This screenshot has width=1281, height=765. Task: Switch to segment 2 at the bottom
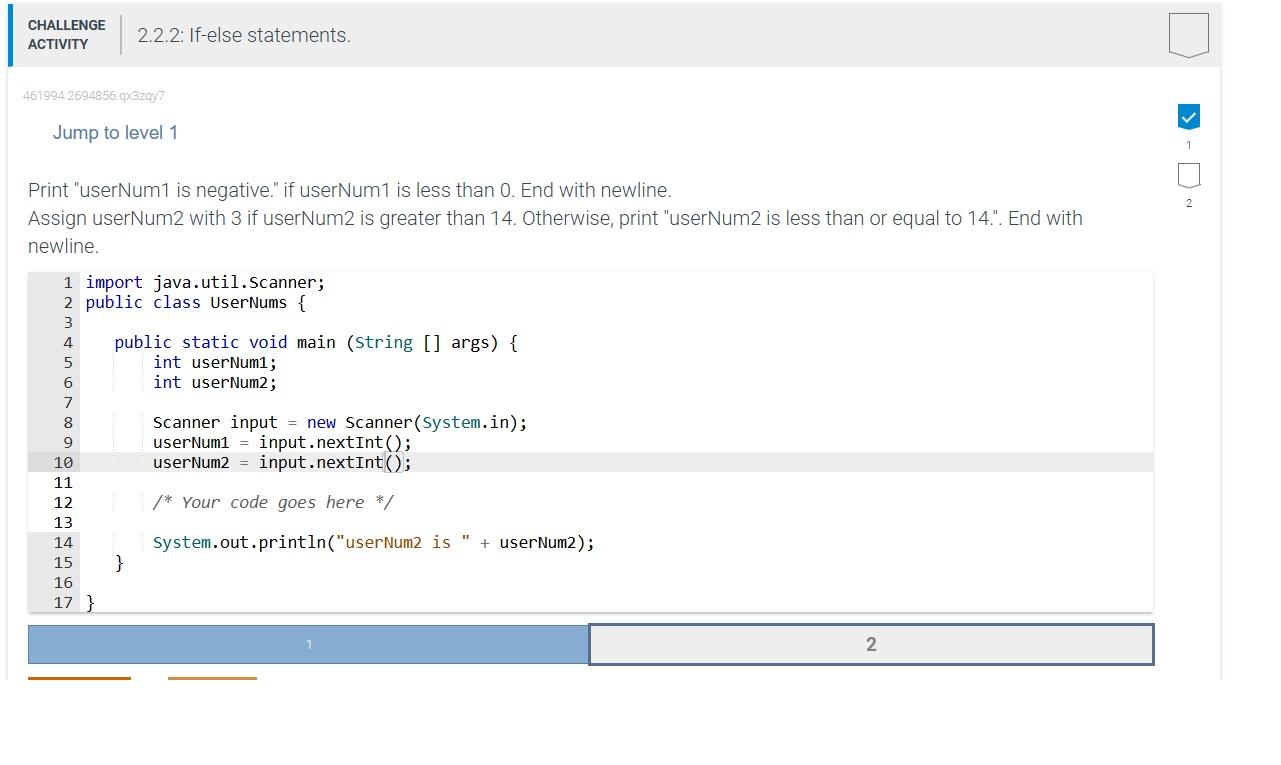point(871,644)
